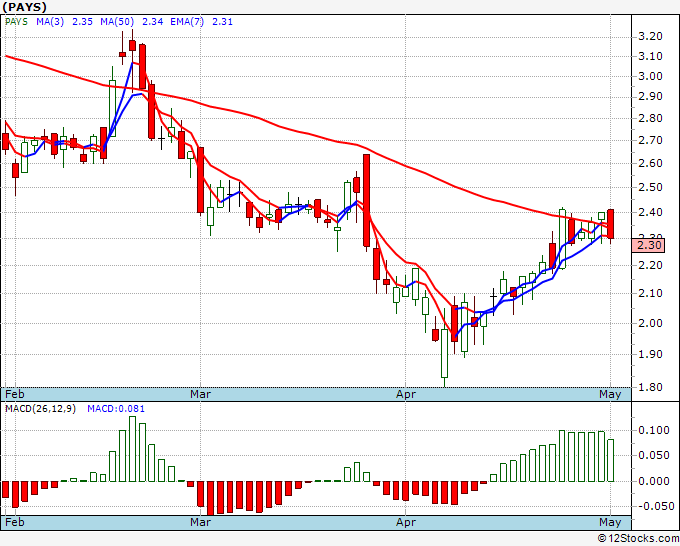Click the 2.80 price axis label

(x=651, y=118)
